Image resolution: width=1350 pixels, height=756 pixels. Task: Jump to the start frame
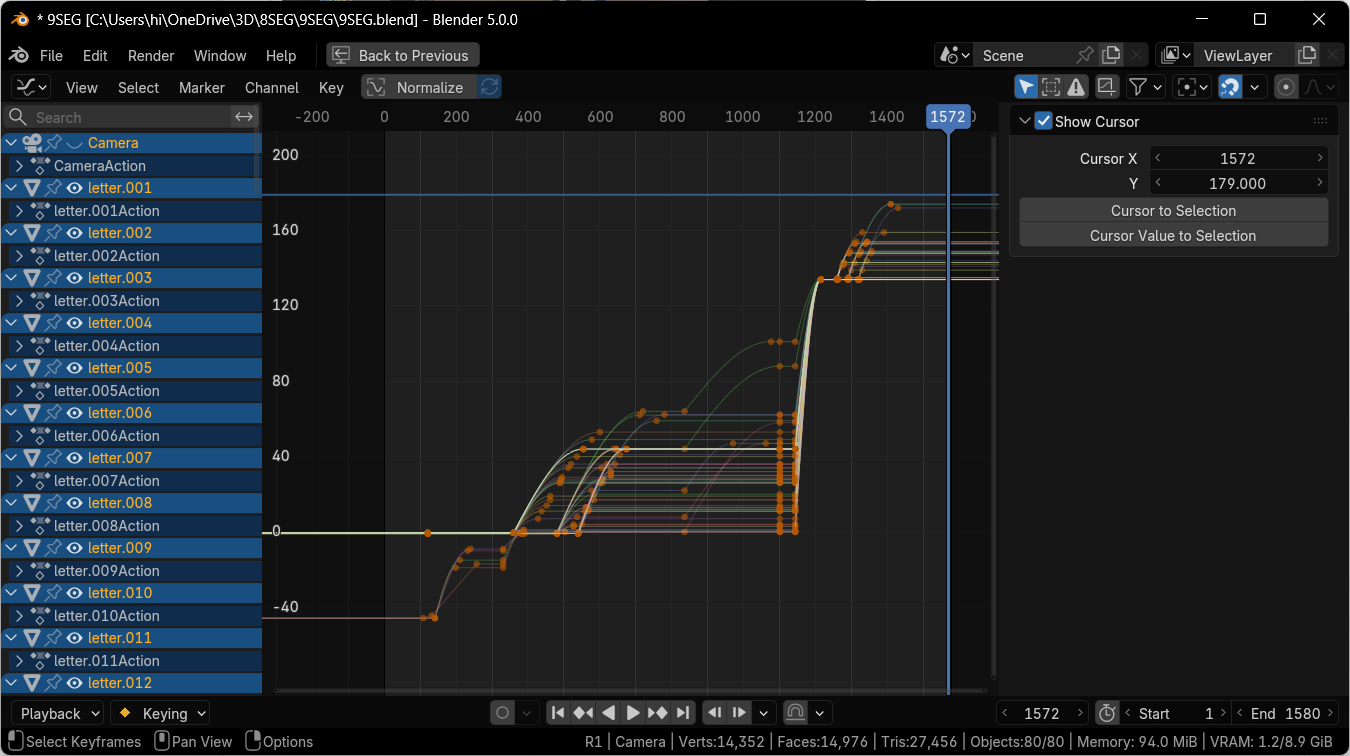pyautogui.click(x=558, y=713)
